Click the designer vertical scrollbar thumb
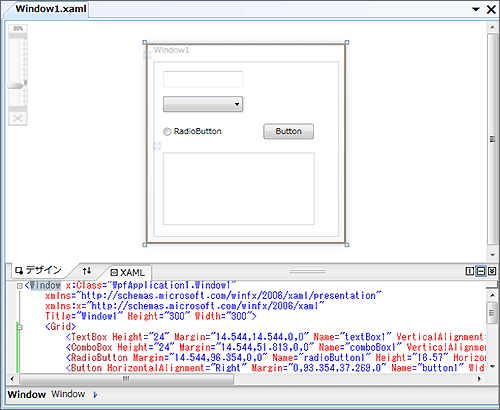The image size is (500, 410). 492,139
